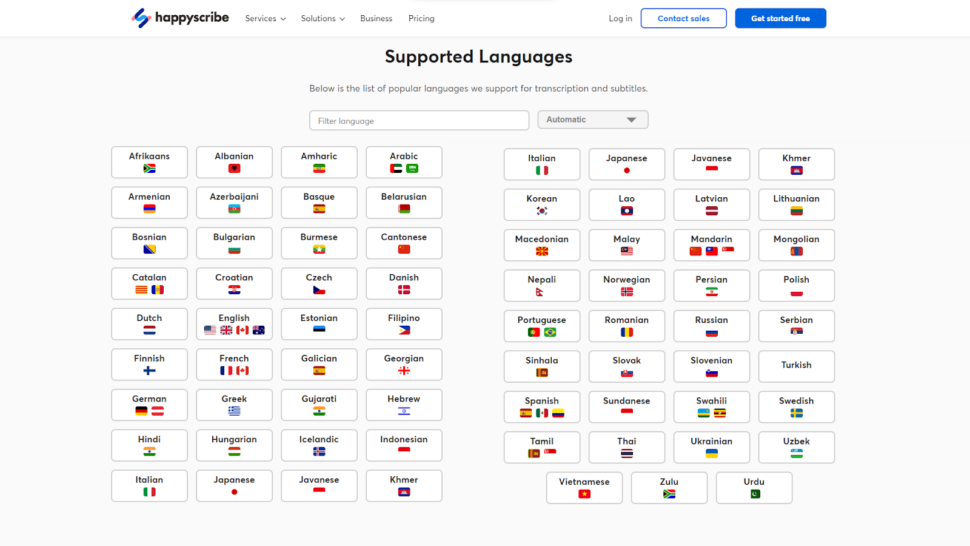
Task: Click Get started free button
Action: (781, 19)
